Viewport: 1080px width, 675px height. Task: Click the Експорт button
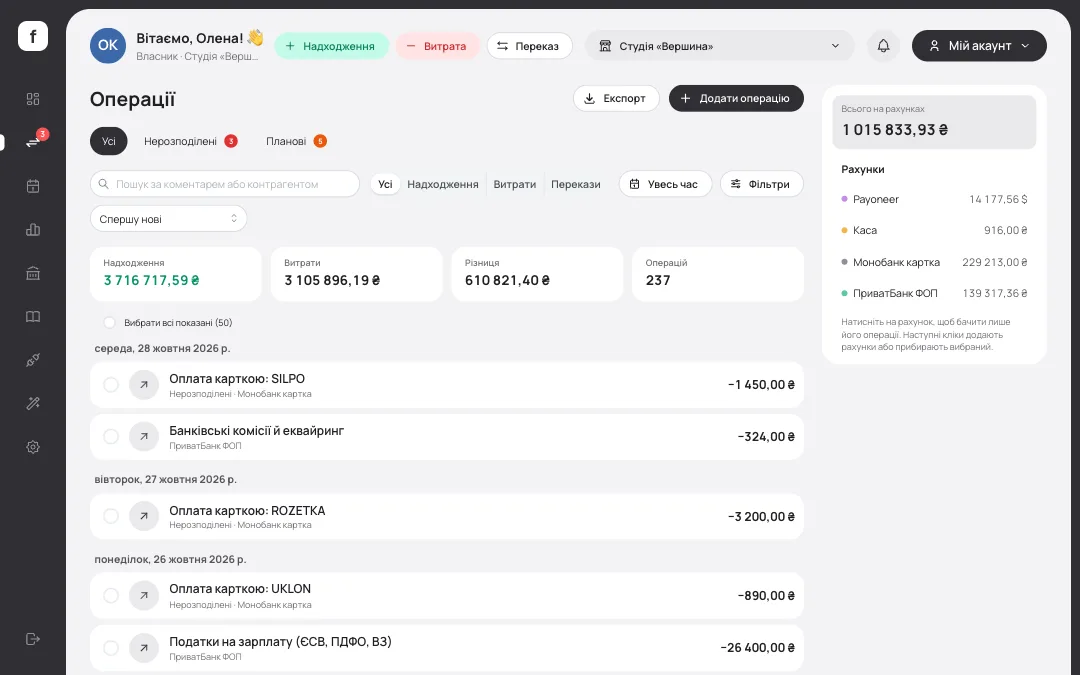(616, 98)
